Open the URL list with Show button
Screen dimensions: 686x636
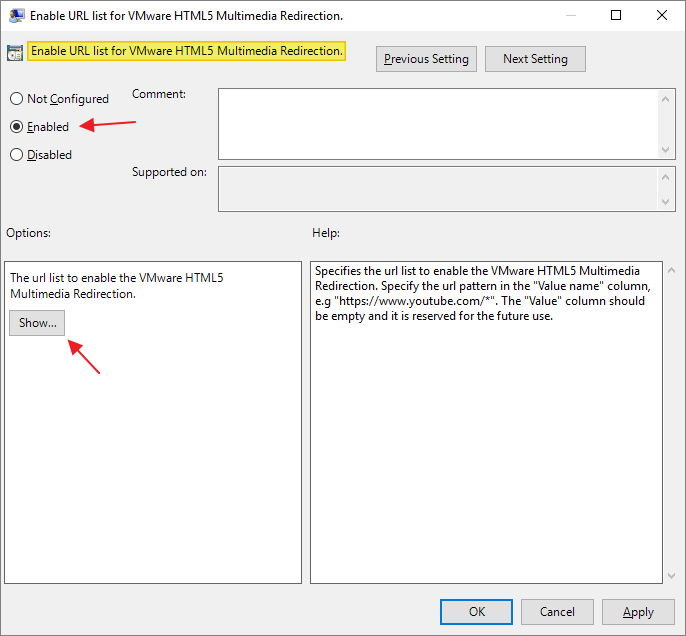tap(38, 323)
